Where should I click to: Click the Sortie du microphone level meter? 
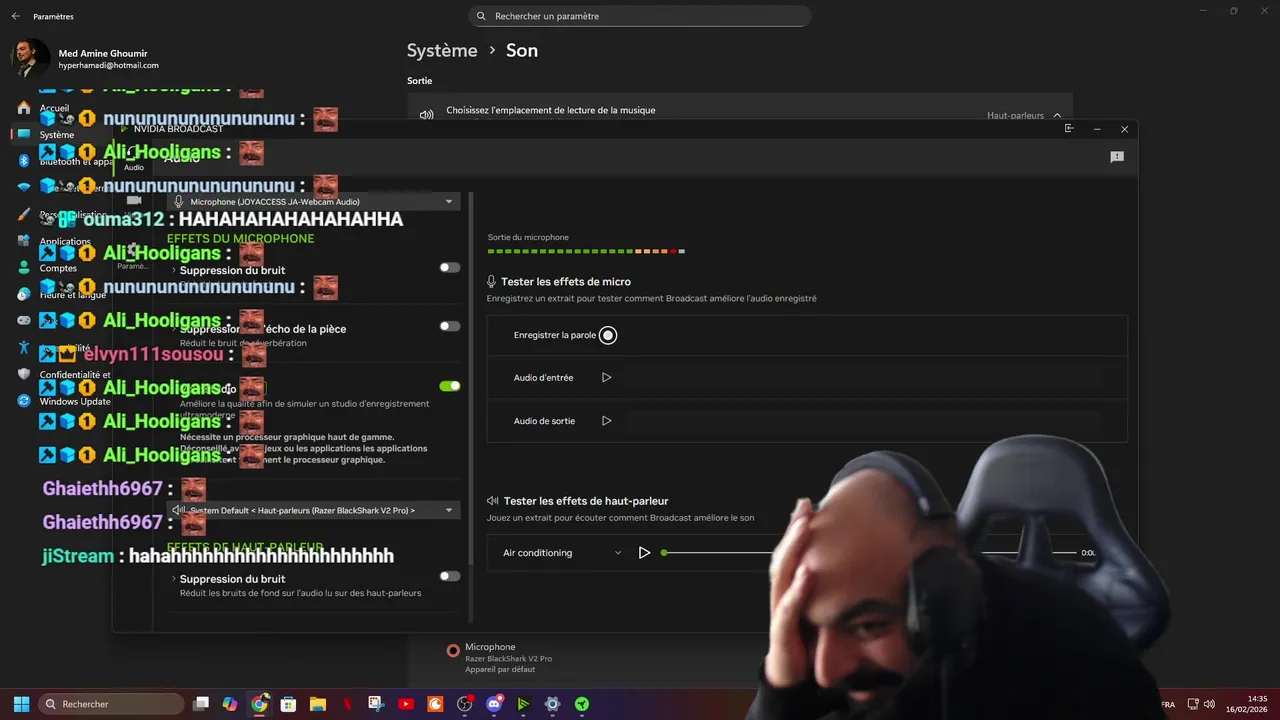(x=586, y=251)
